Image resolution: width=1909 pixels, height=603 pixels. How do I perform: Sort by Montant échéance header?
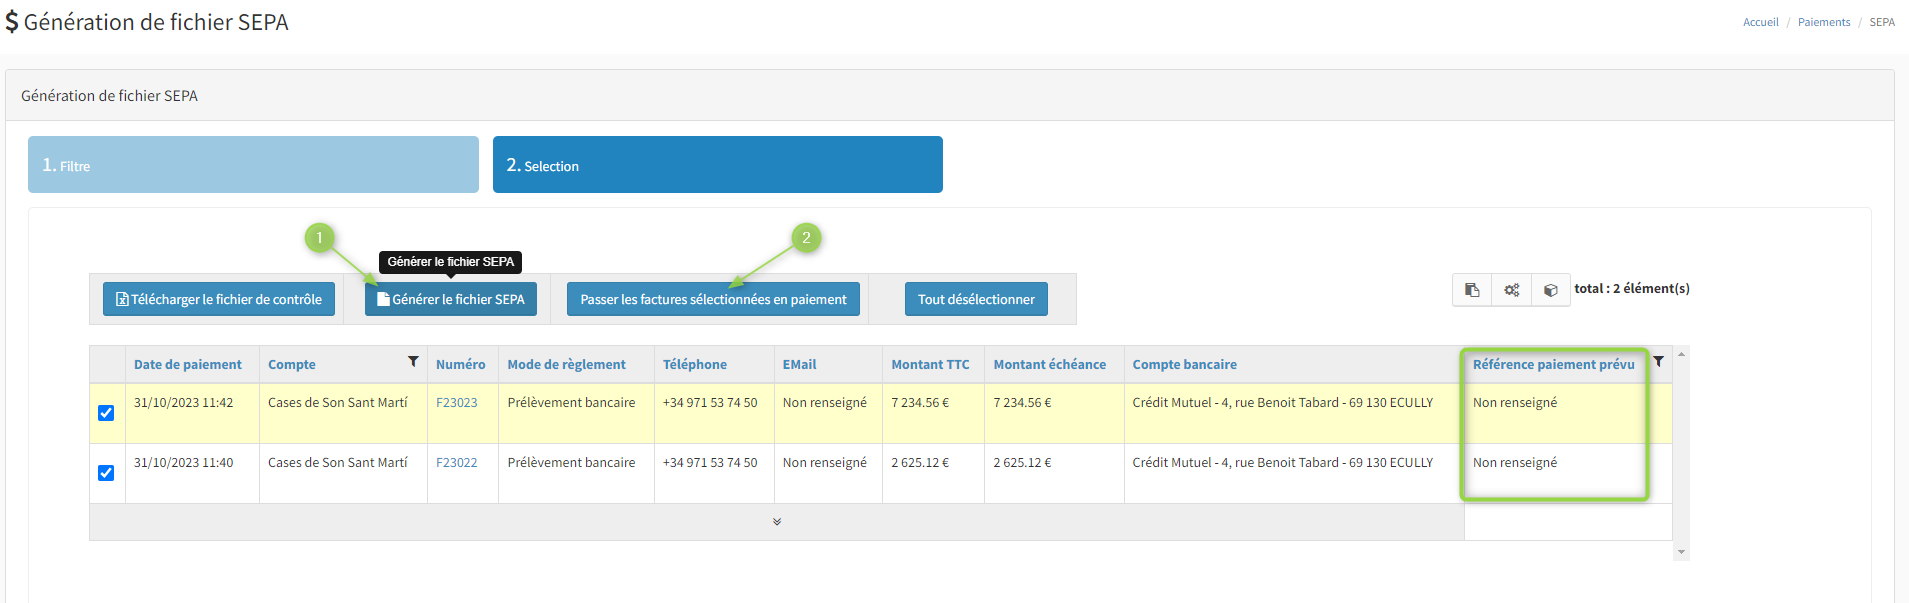pyautogui.click(x=1050, y=364)
